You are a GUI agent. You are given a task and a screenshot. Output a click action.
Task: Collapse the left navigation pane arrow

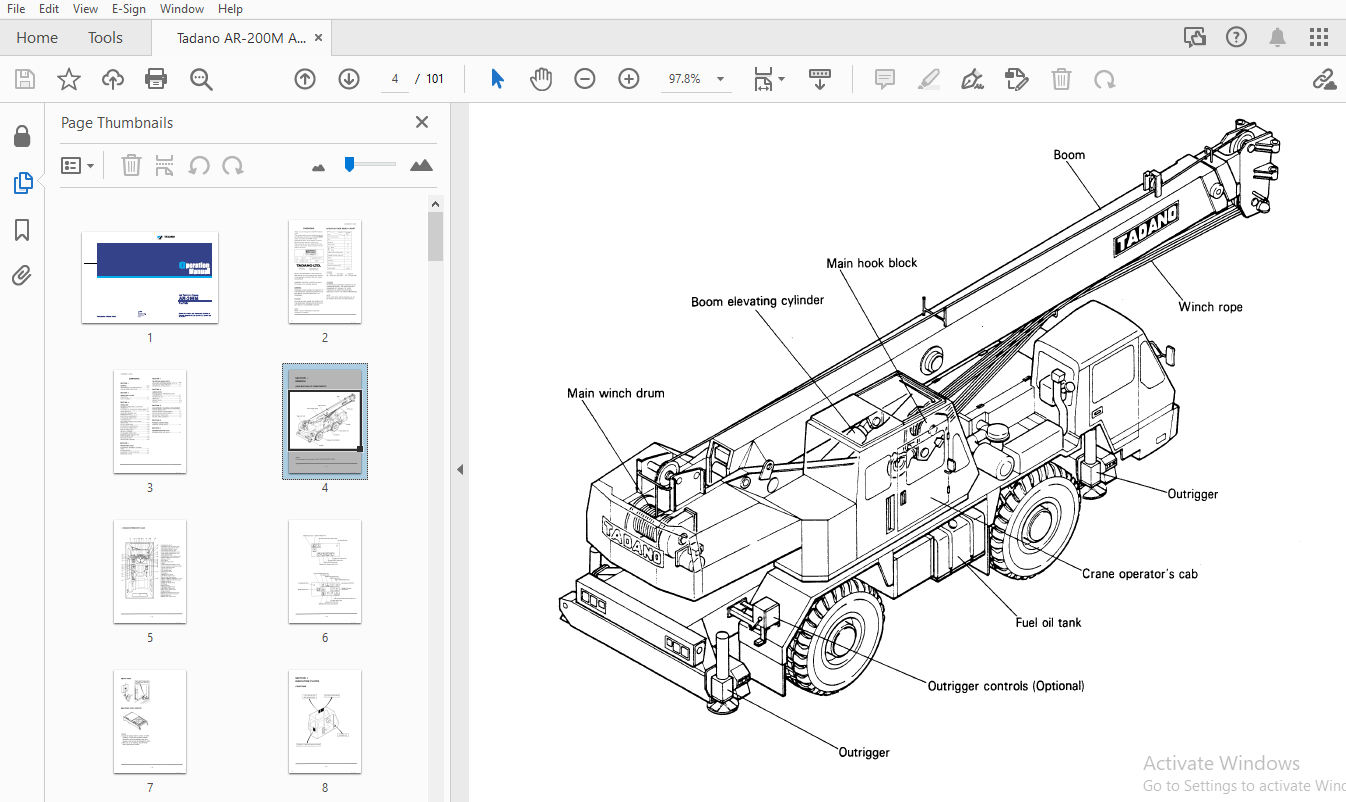pyautogui.click(x=460, y=469)
